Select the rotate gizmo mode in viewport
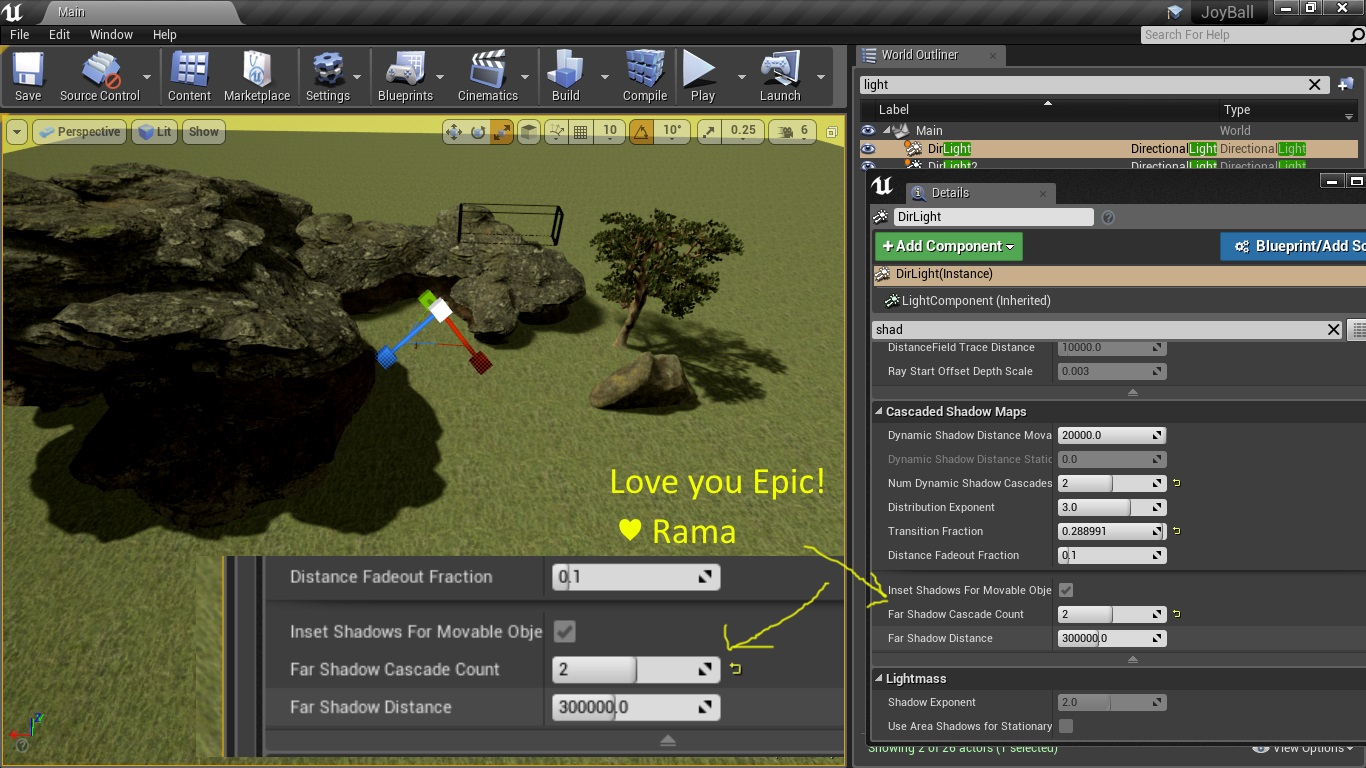 click(x=478, y=131)
